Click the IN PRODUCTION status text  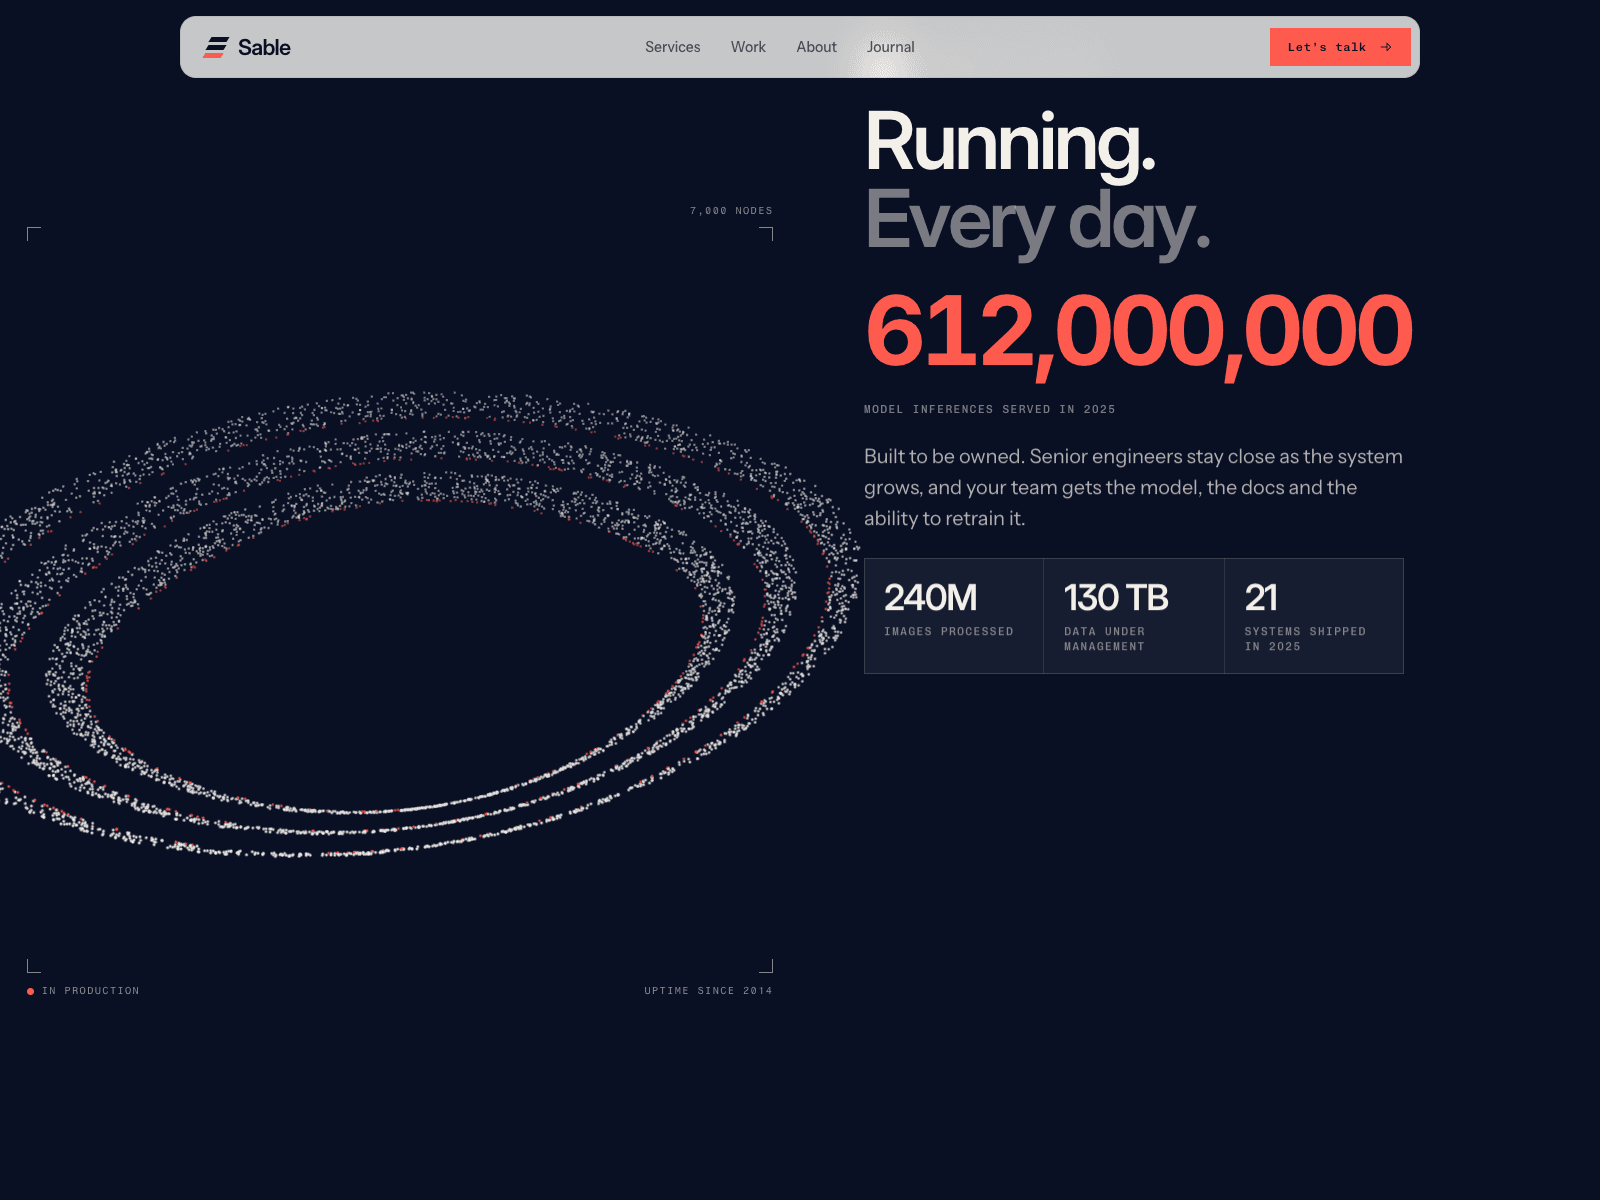[x=91, y=991]
